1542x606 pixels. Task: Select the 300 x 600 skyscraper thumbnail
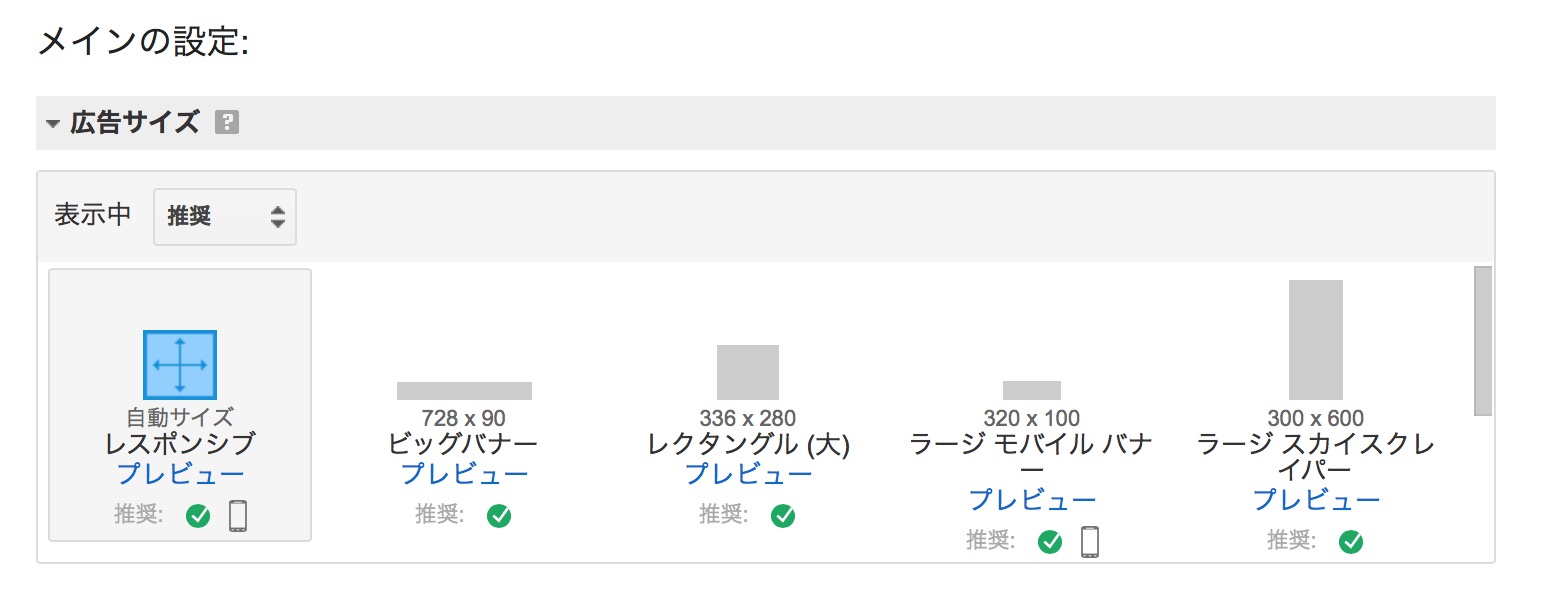tap(1316, 340)
